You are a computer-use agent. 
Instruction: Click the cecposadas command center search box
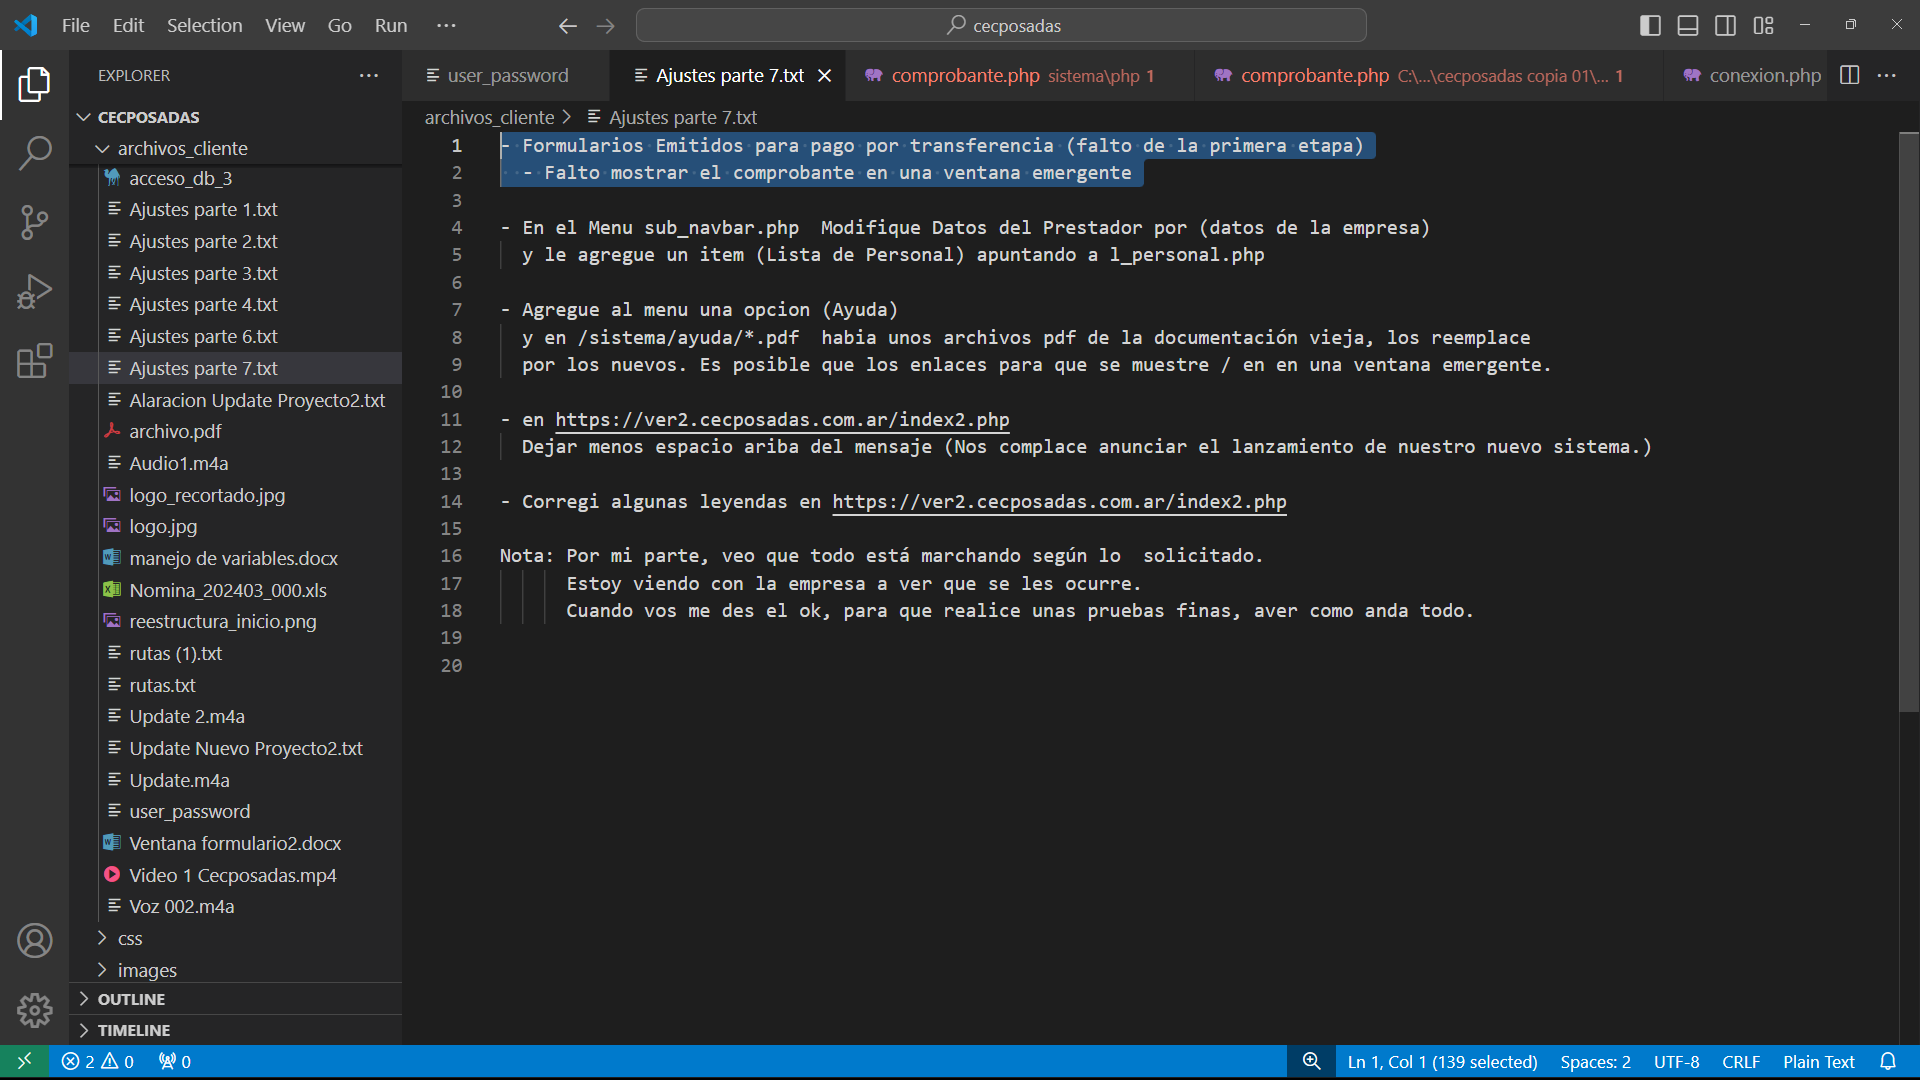click(x=1001, y=26)
